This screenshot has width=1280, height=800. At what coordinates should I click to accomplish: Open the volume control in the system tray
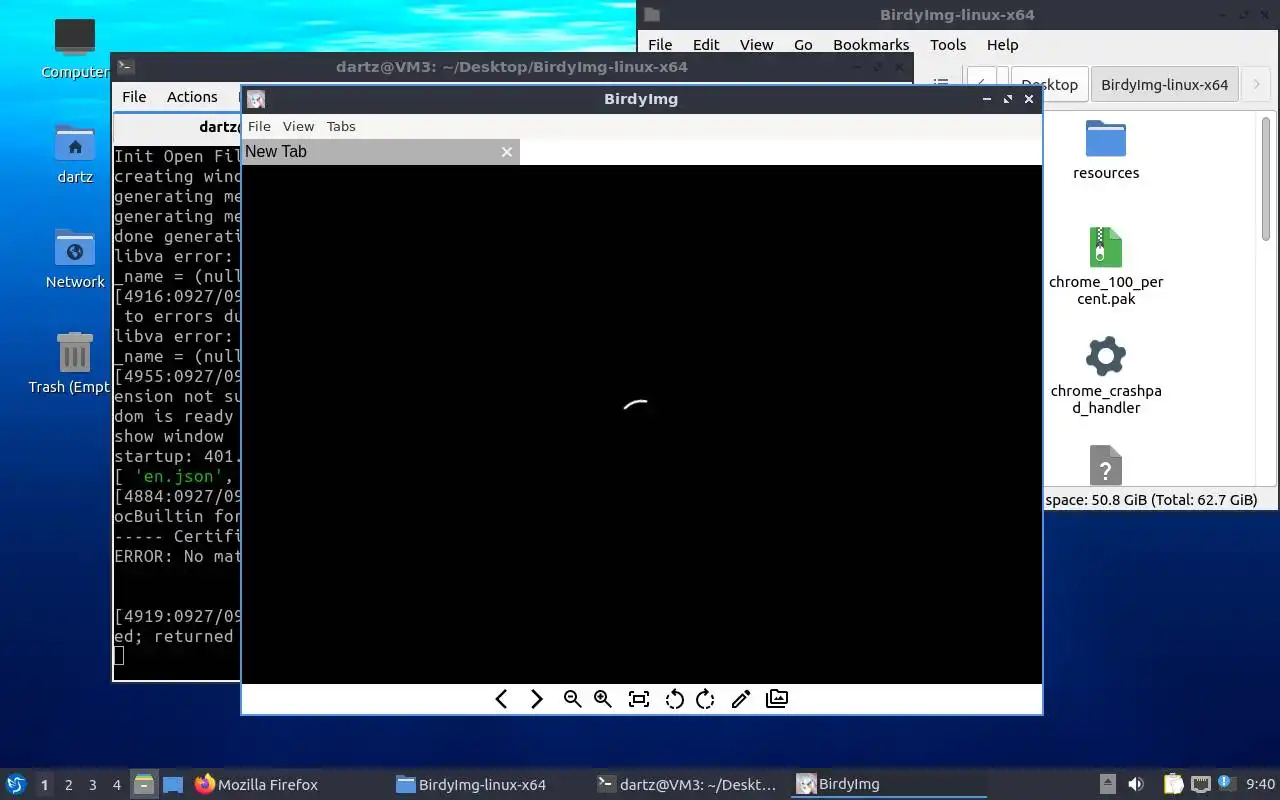click(1136, 784)
